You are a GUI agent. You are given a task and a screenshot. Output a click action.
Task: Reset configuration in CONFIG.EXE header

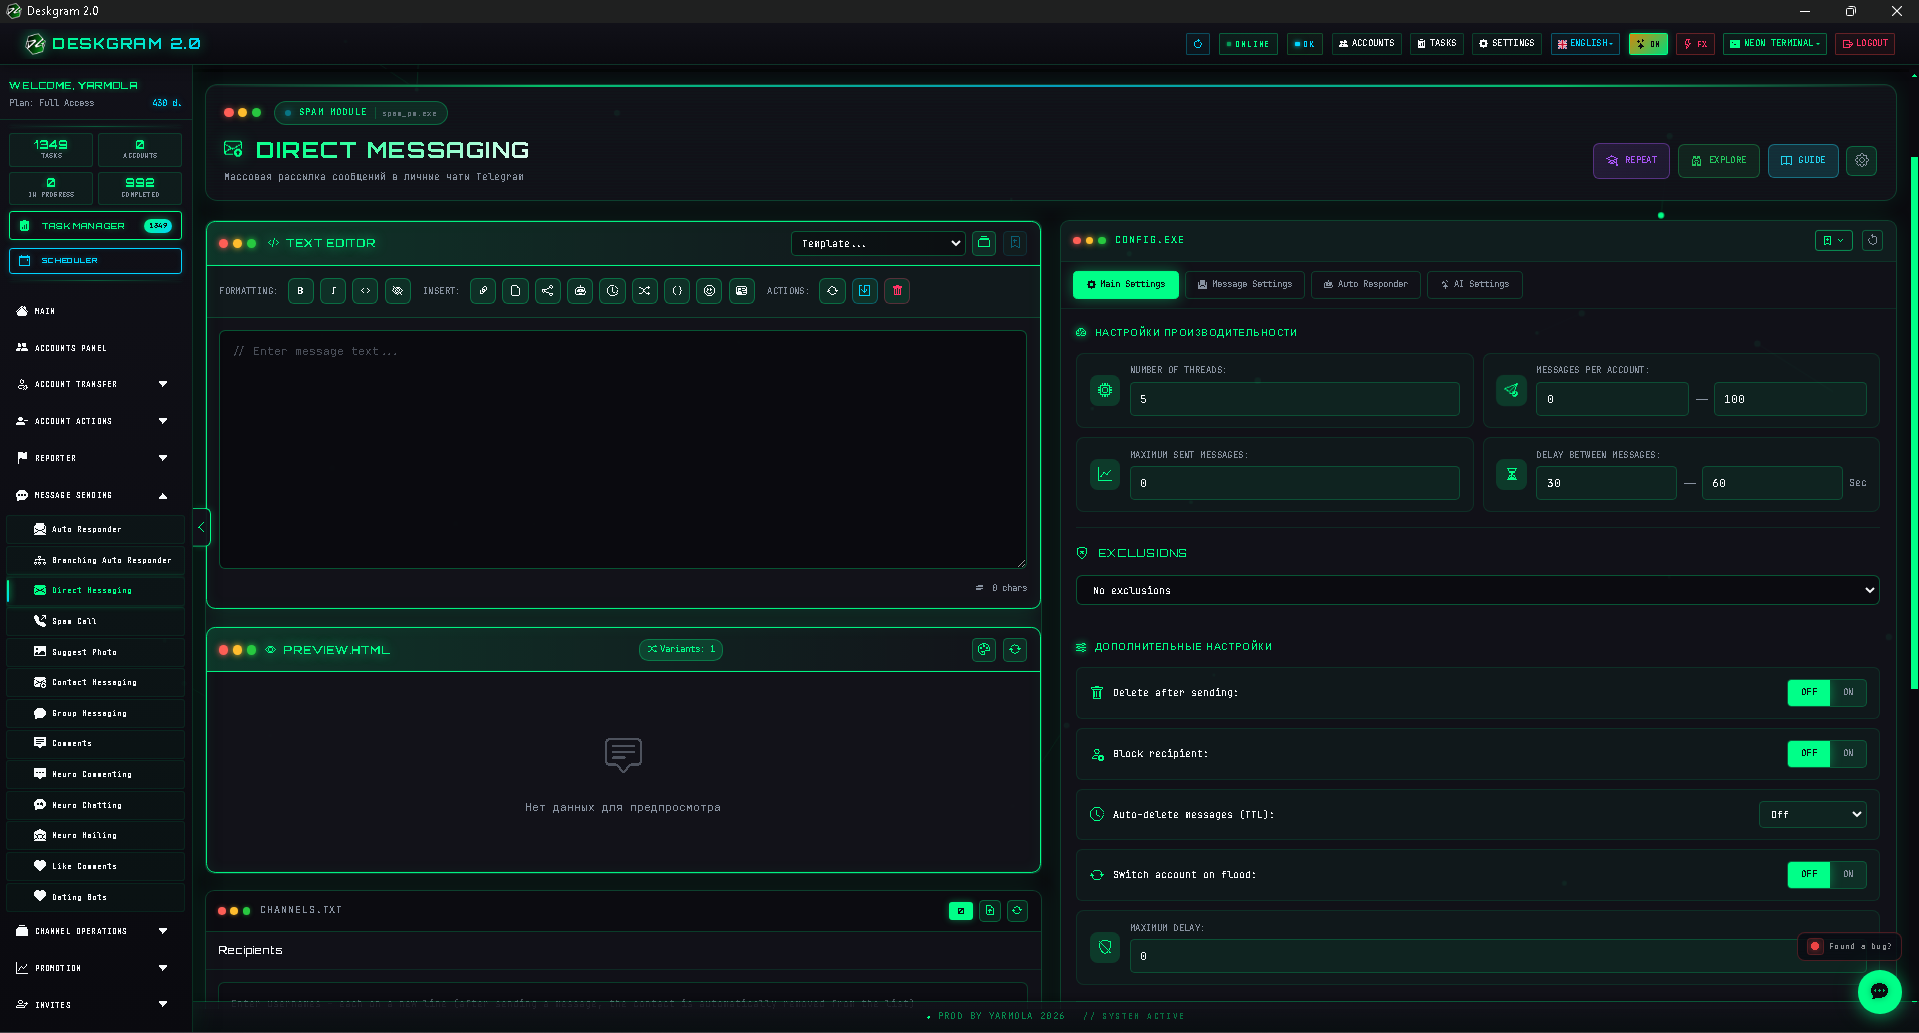click(1873, 240)
